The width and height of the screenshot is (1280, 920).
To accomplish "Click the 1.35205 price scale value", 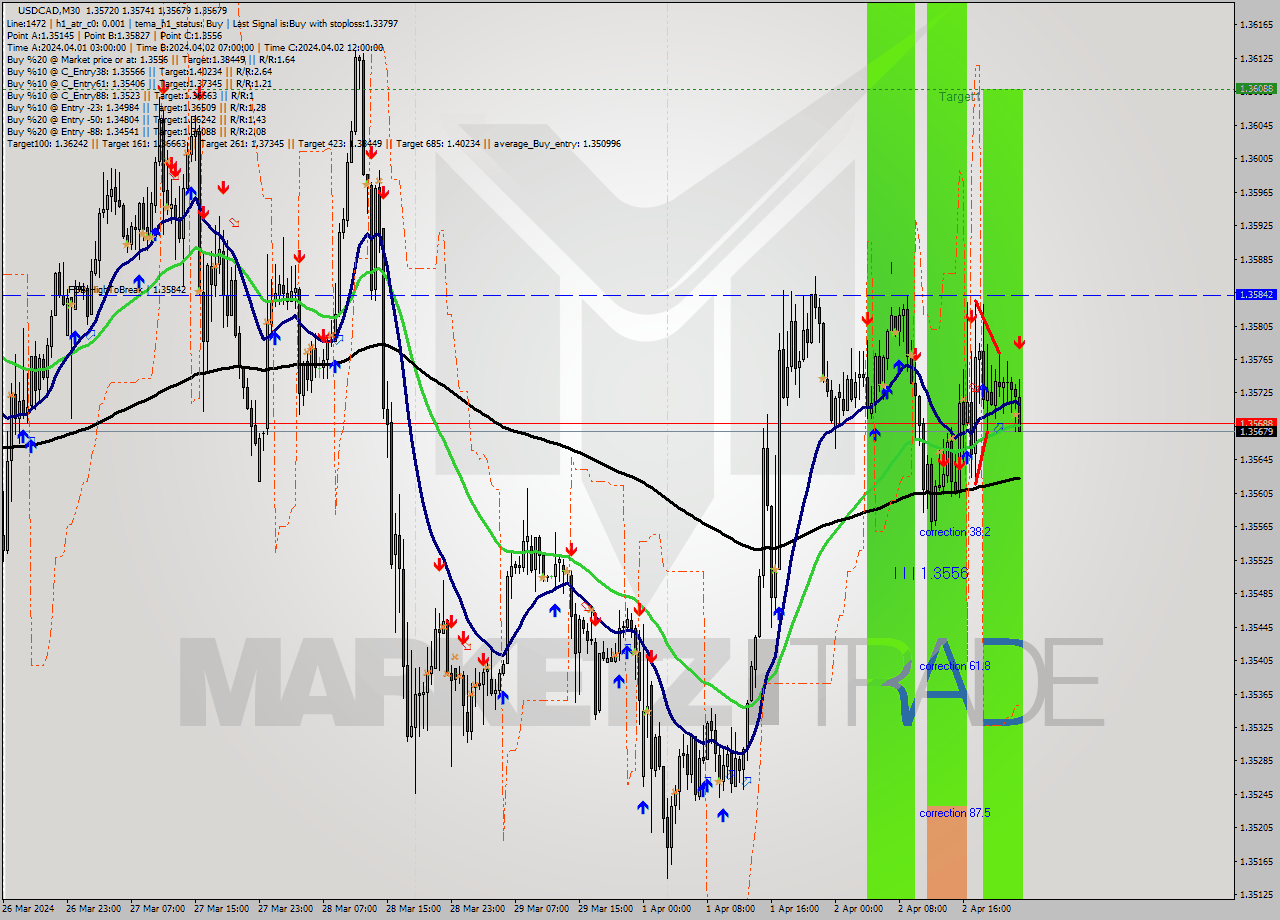I will (x=1256, y=827).
